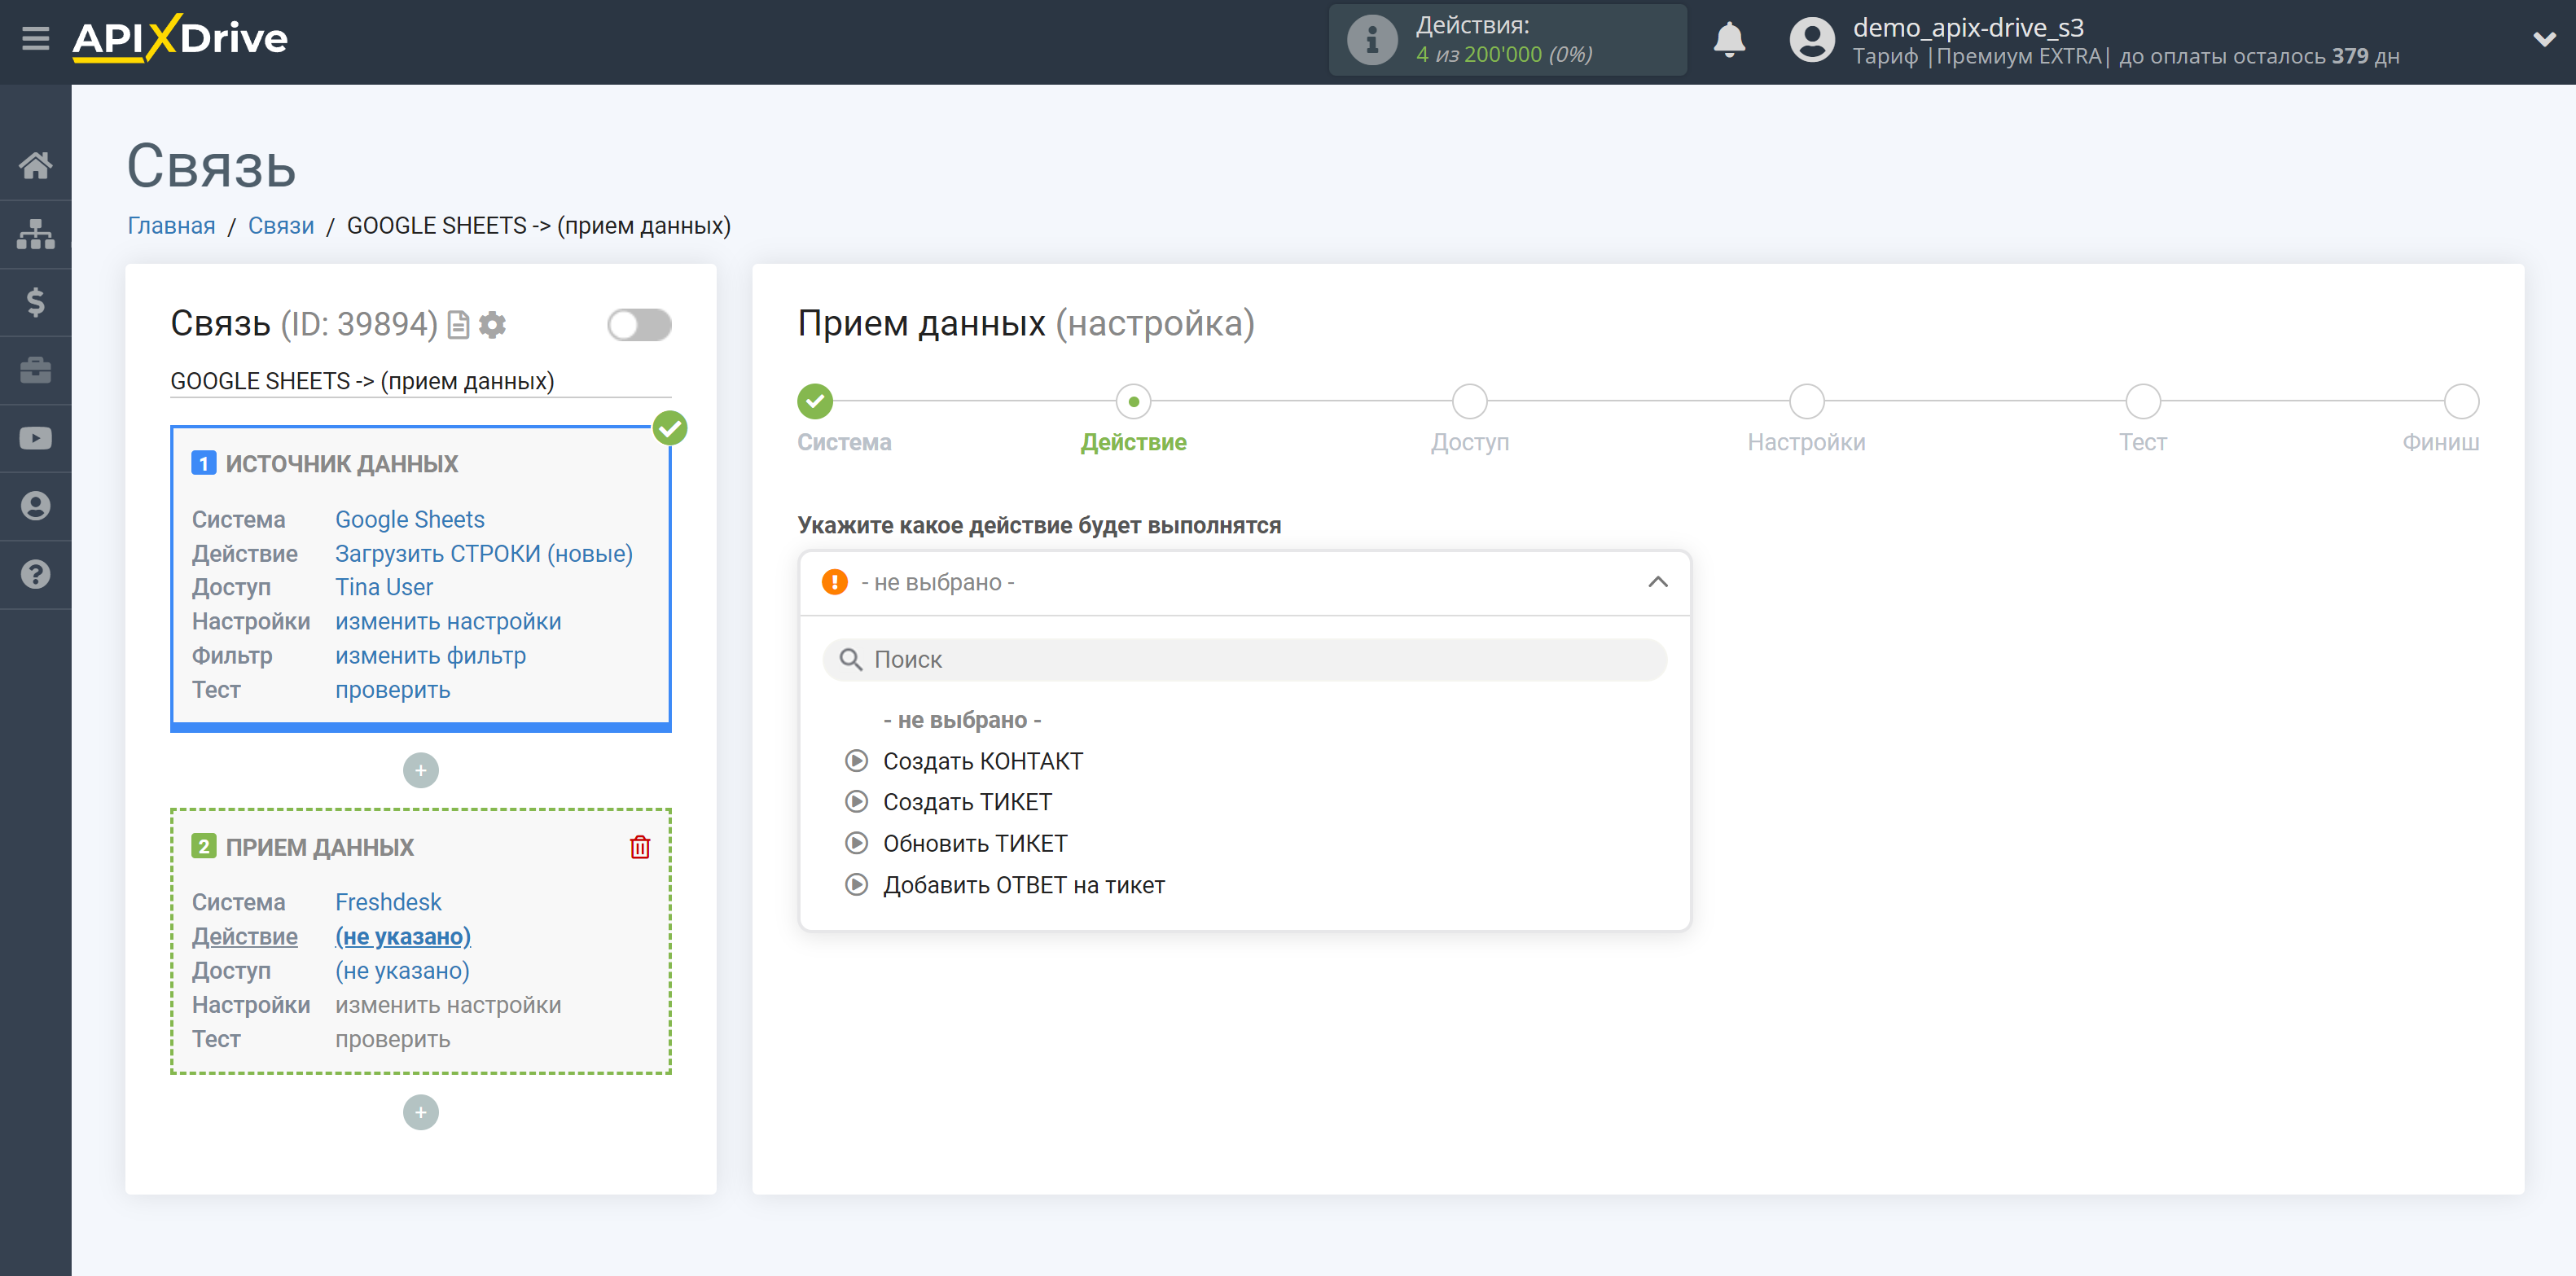Open the Главная breadcrumb link
Image resolution: width=2576 pixels, height=1276 pixels.
click(x=171, y=226)
